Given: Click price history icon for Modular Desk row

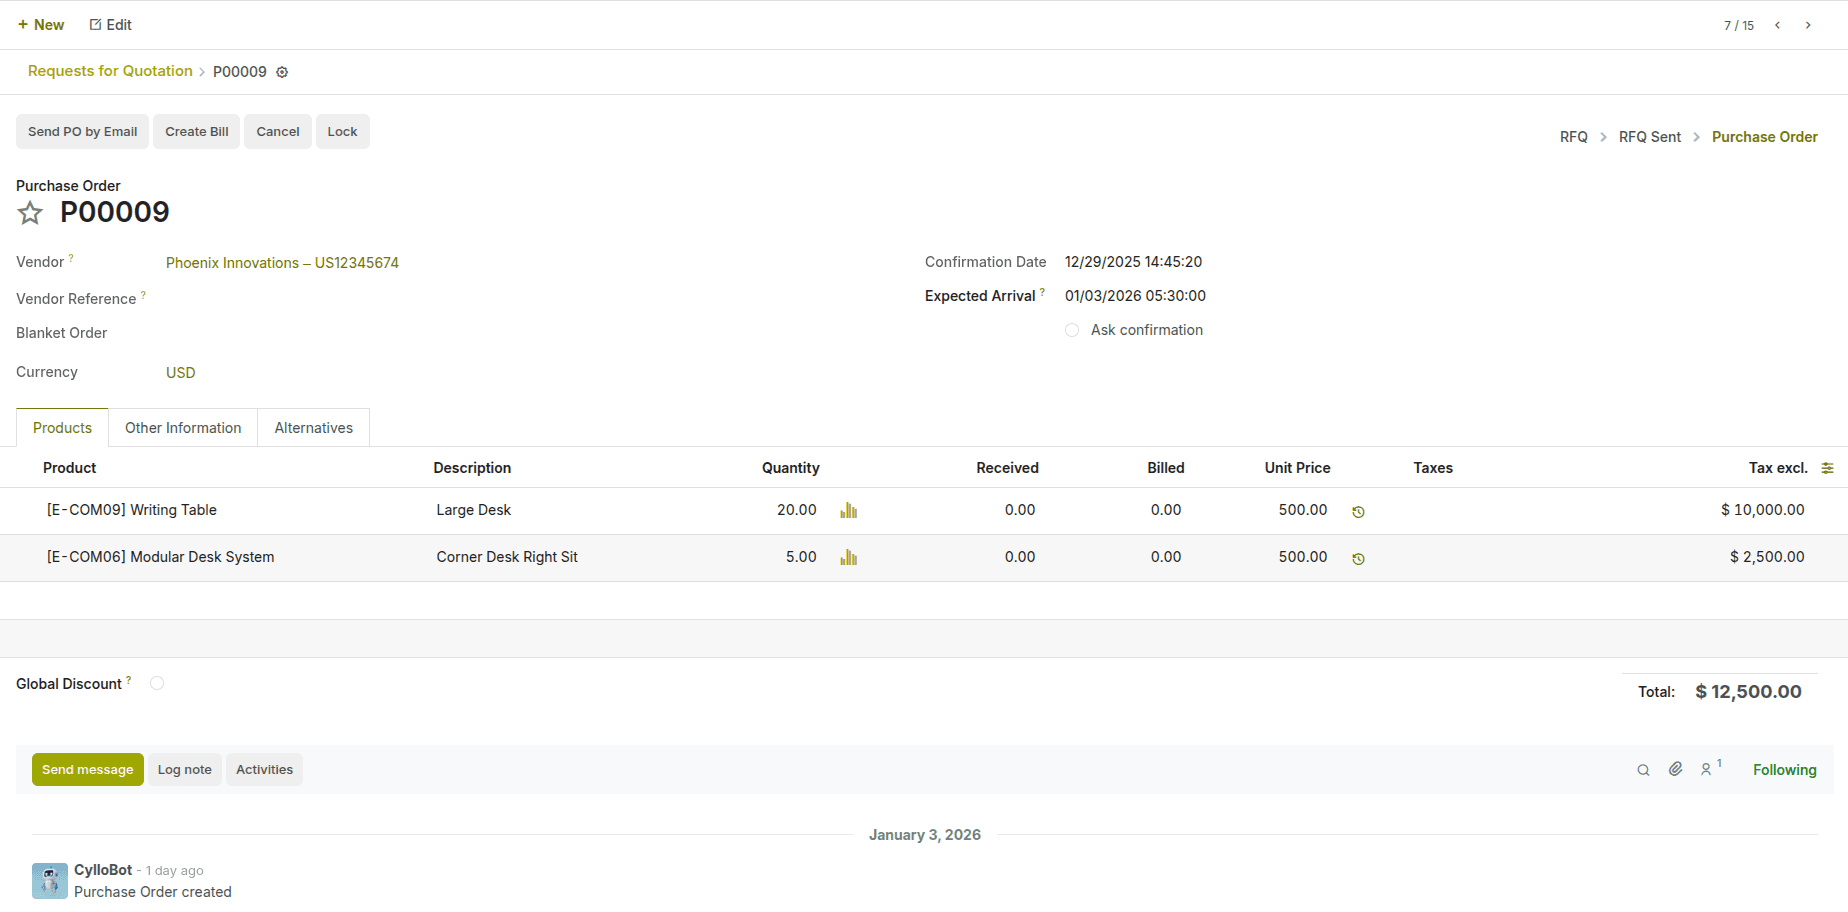Looking at the screenshot, I should [x=1358, y=559].
